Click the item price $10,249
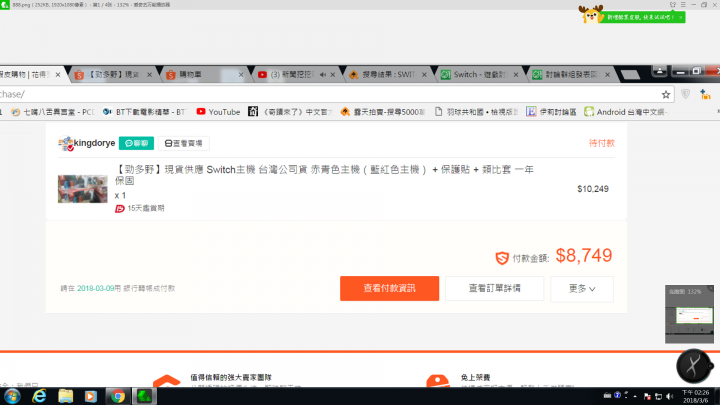This screenshot has width=720, height=405. click(593, 189)
